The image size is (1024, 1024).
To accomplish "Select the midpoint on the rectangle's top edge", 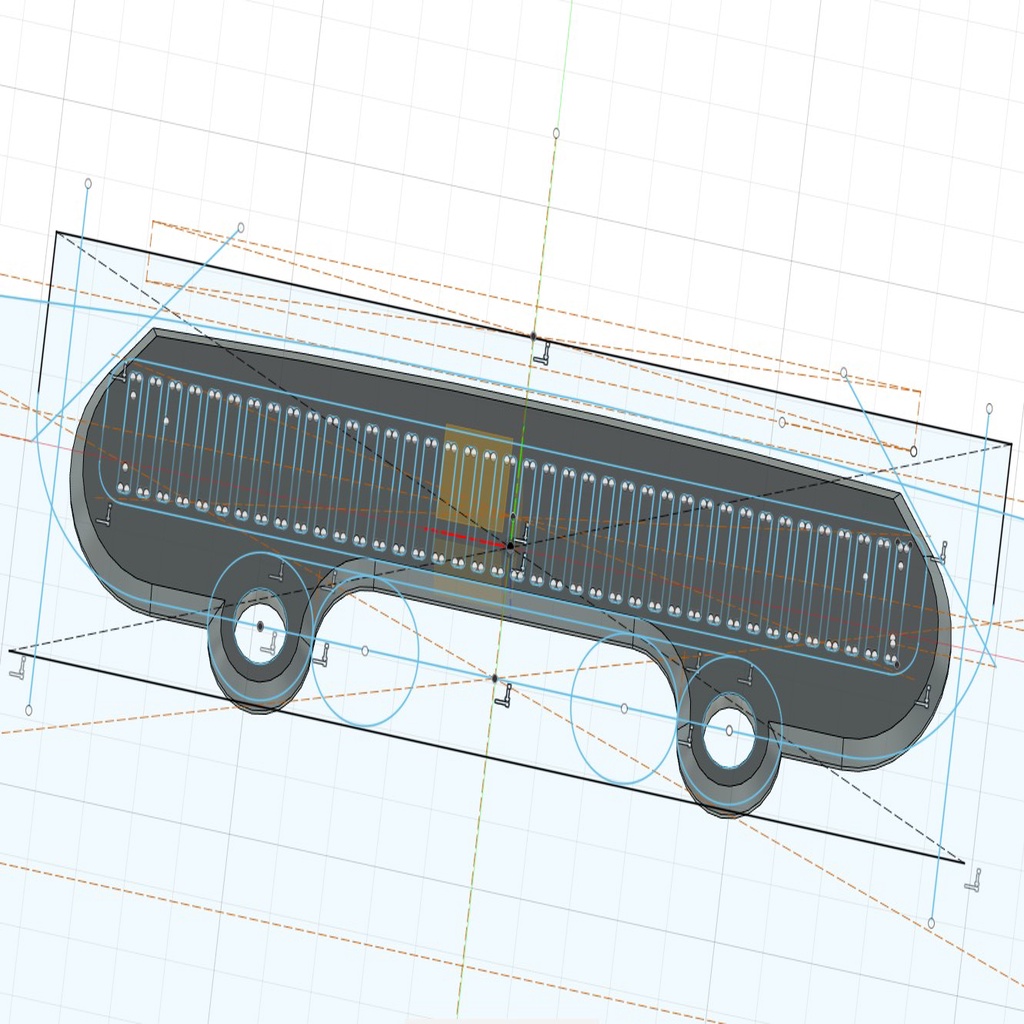I will pos(534,336).
